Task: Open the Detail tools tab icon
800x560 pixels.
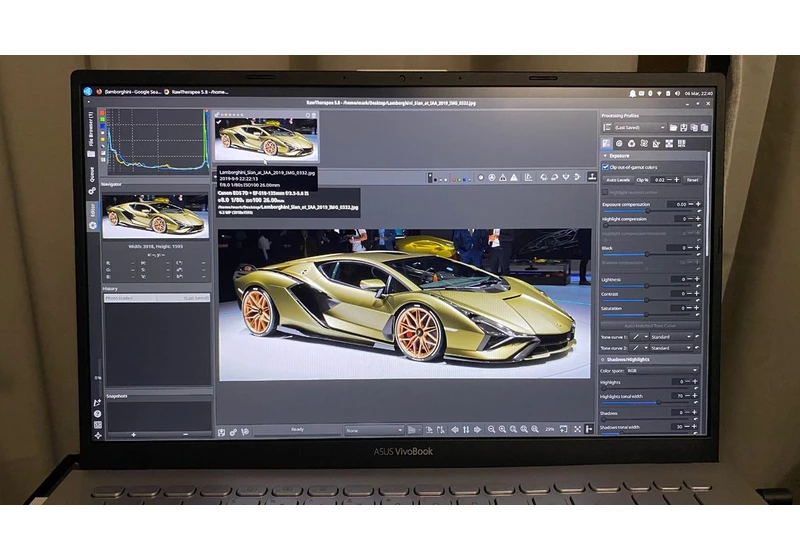Action: pyautogui.click(x=619, y=144)
